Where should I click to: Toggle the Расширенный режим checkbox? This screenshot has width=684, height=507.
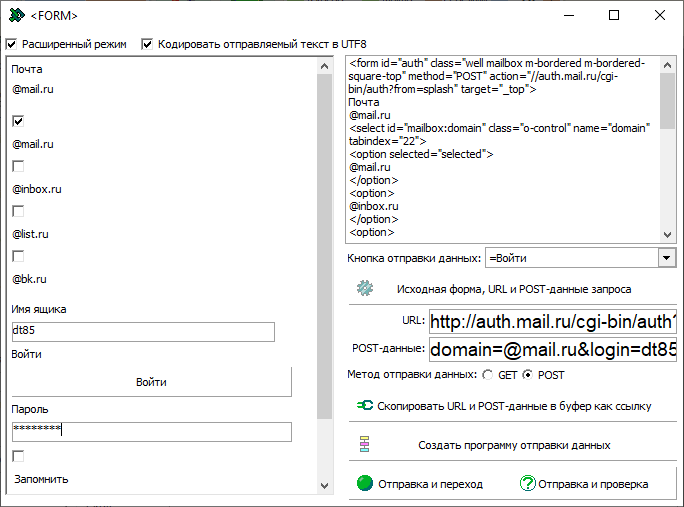point(11,44)
